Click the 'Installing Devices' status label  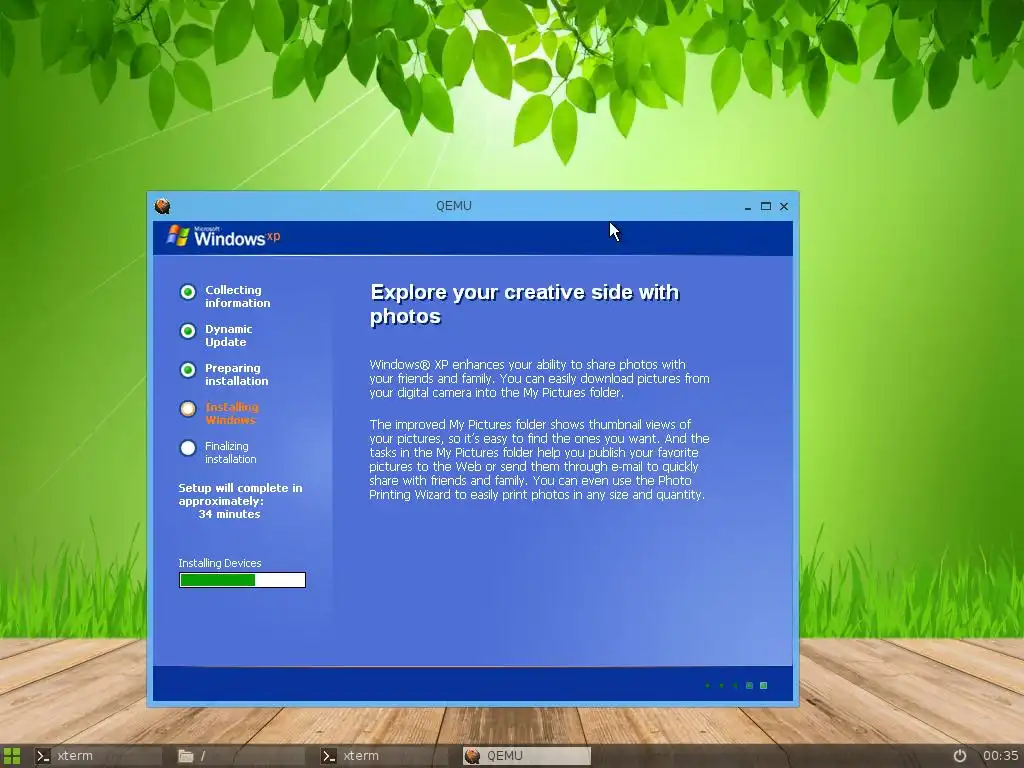pos(219,563)
